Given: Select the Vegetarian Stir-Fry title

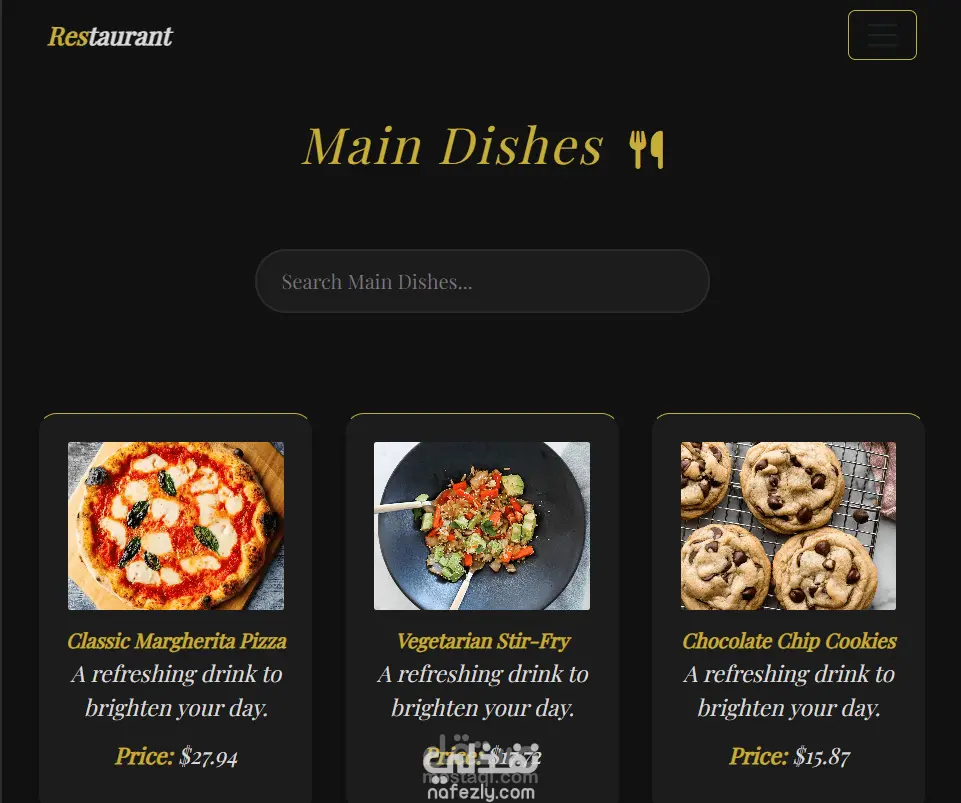Looking at the screenshot, I should (x=483, y=641).
